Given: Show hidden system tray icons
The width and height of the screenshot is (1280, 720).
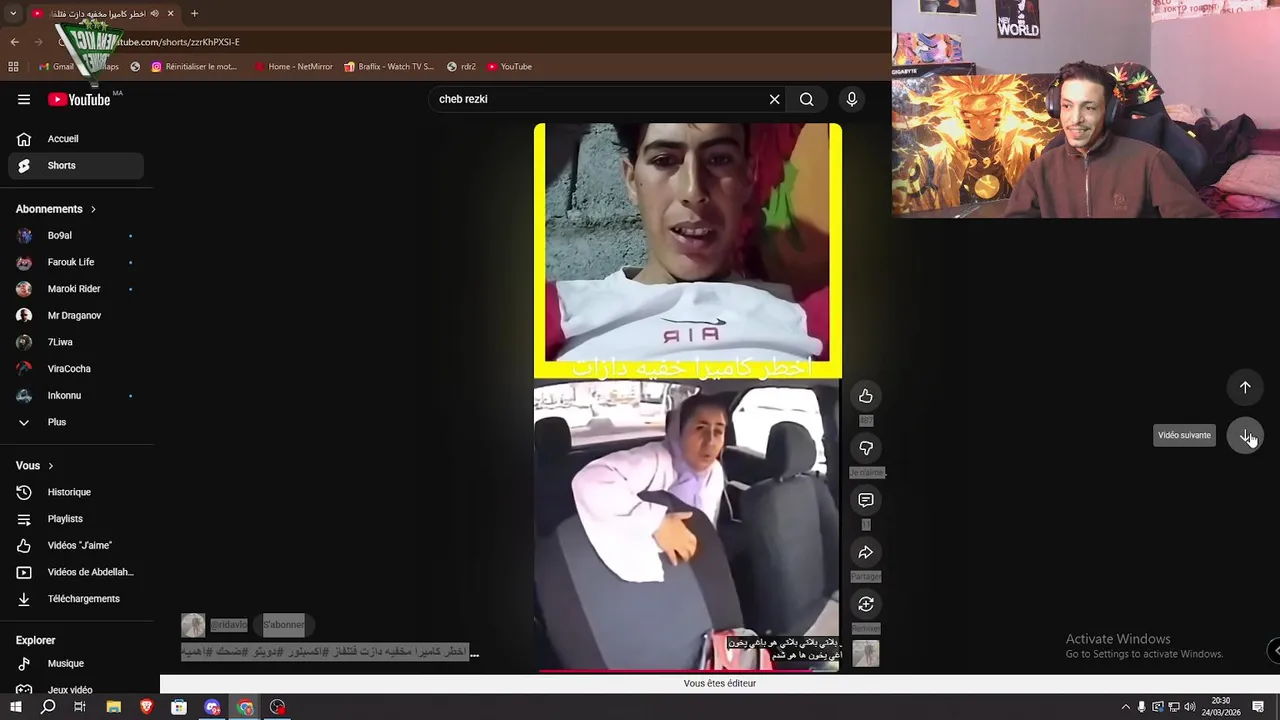Looking at the screenshot, I should 1125,707.
